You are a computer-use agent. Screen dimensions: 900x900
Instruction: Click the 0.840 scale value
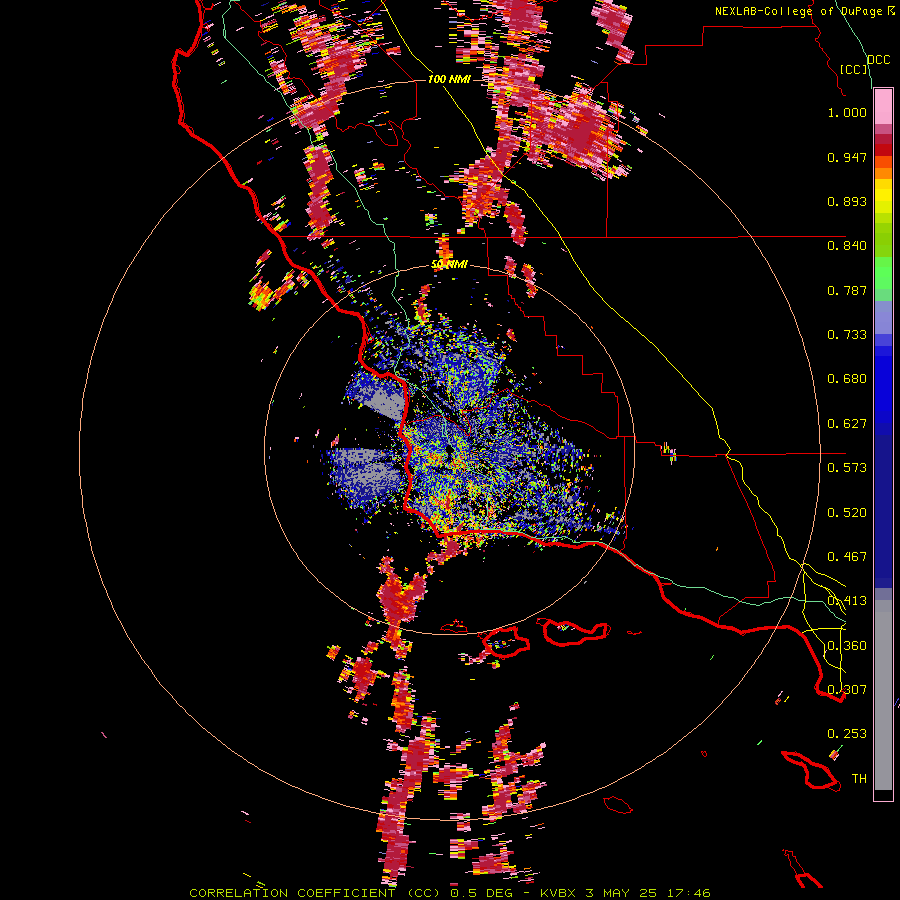tap(847, 246)
